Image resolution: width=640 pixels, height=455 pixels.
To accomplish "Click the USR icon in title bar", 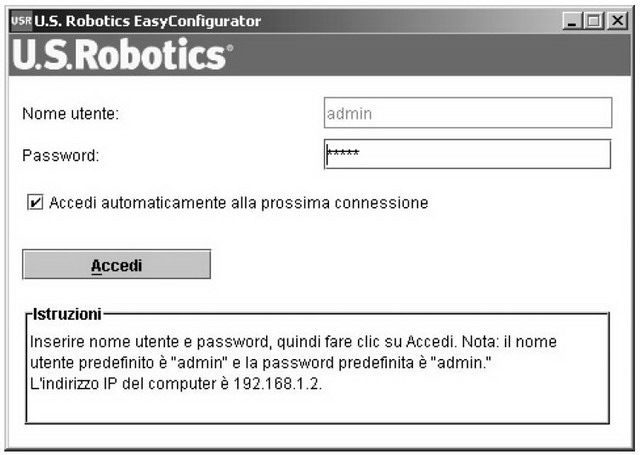I will (x=20, y=21).
